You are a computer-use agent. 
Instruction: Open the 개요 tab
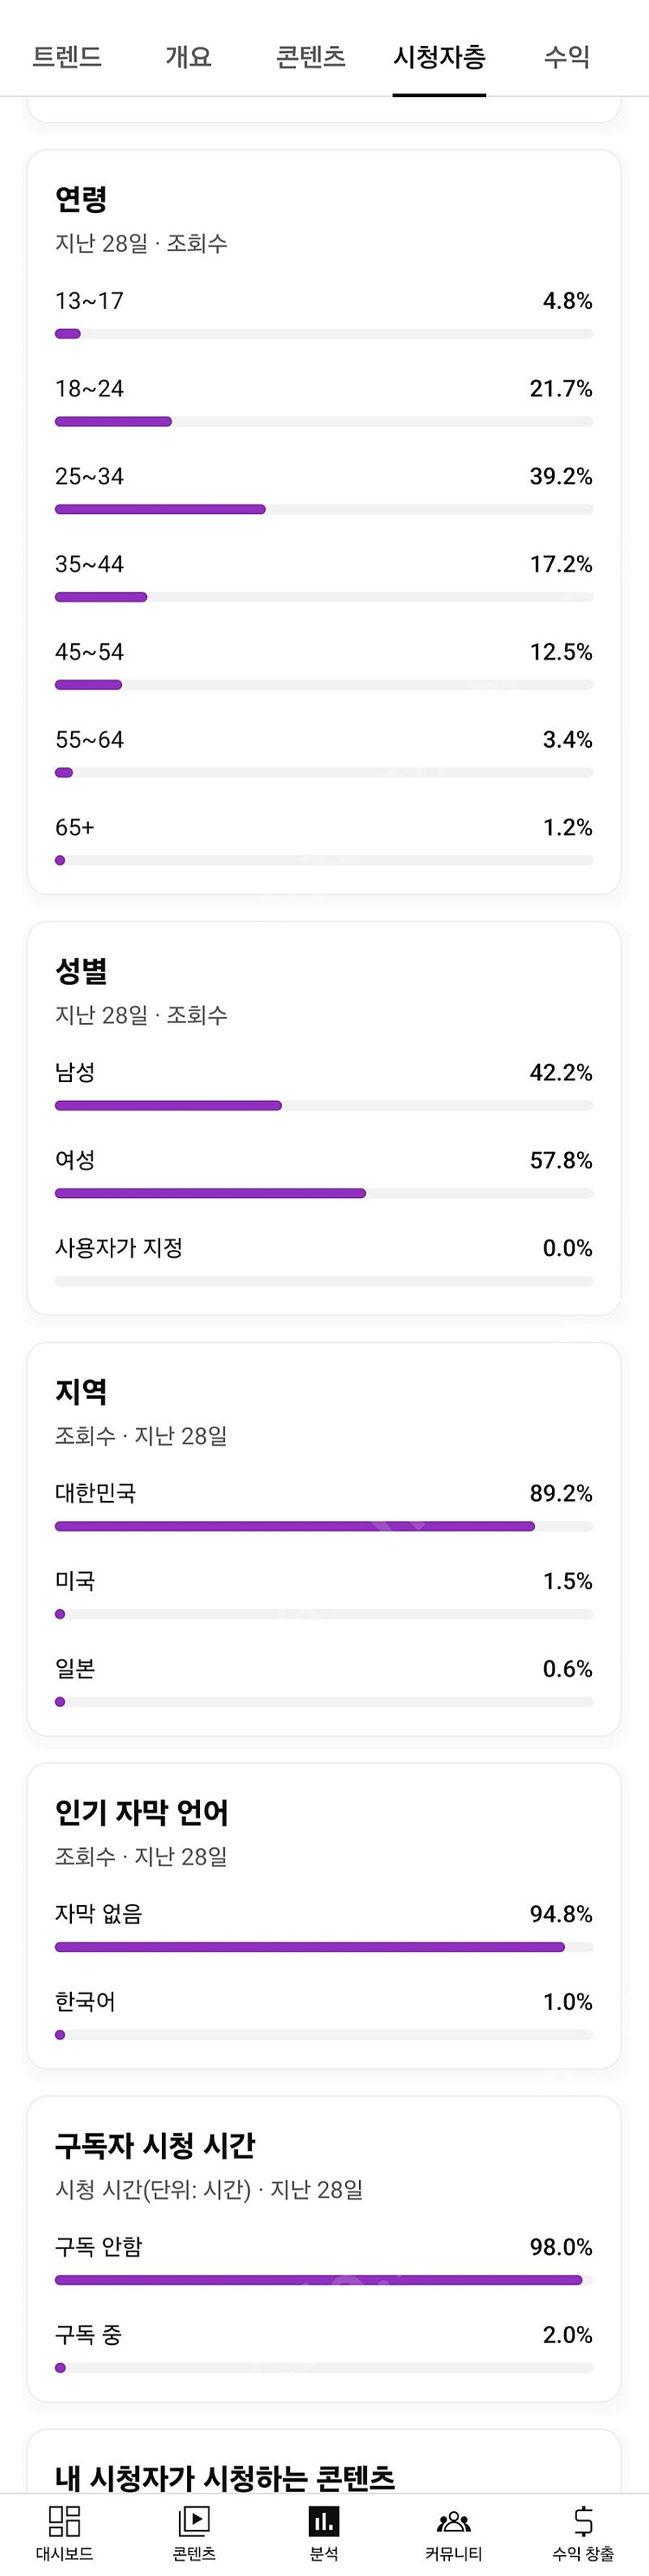[x=187, y=57]
